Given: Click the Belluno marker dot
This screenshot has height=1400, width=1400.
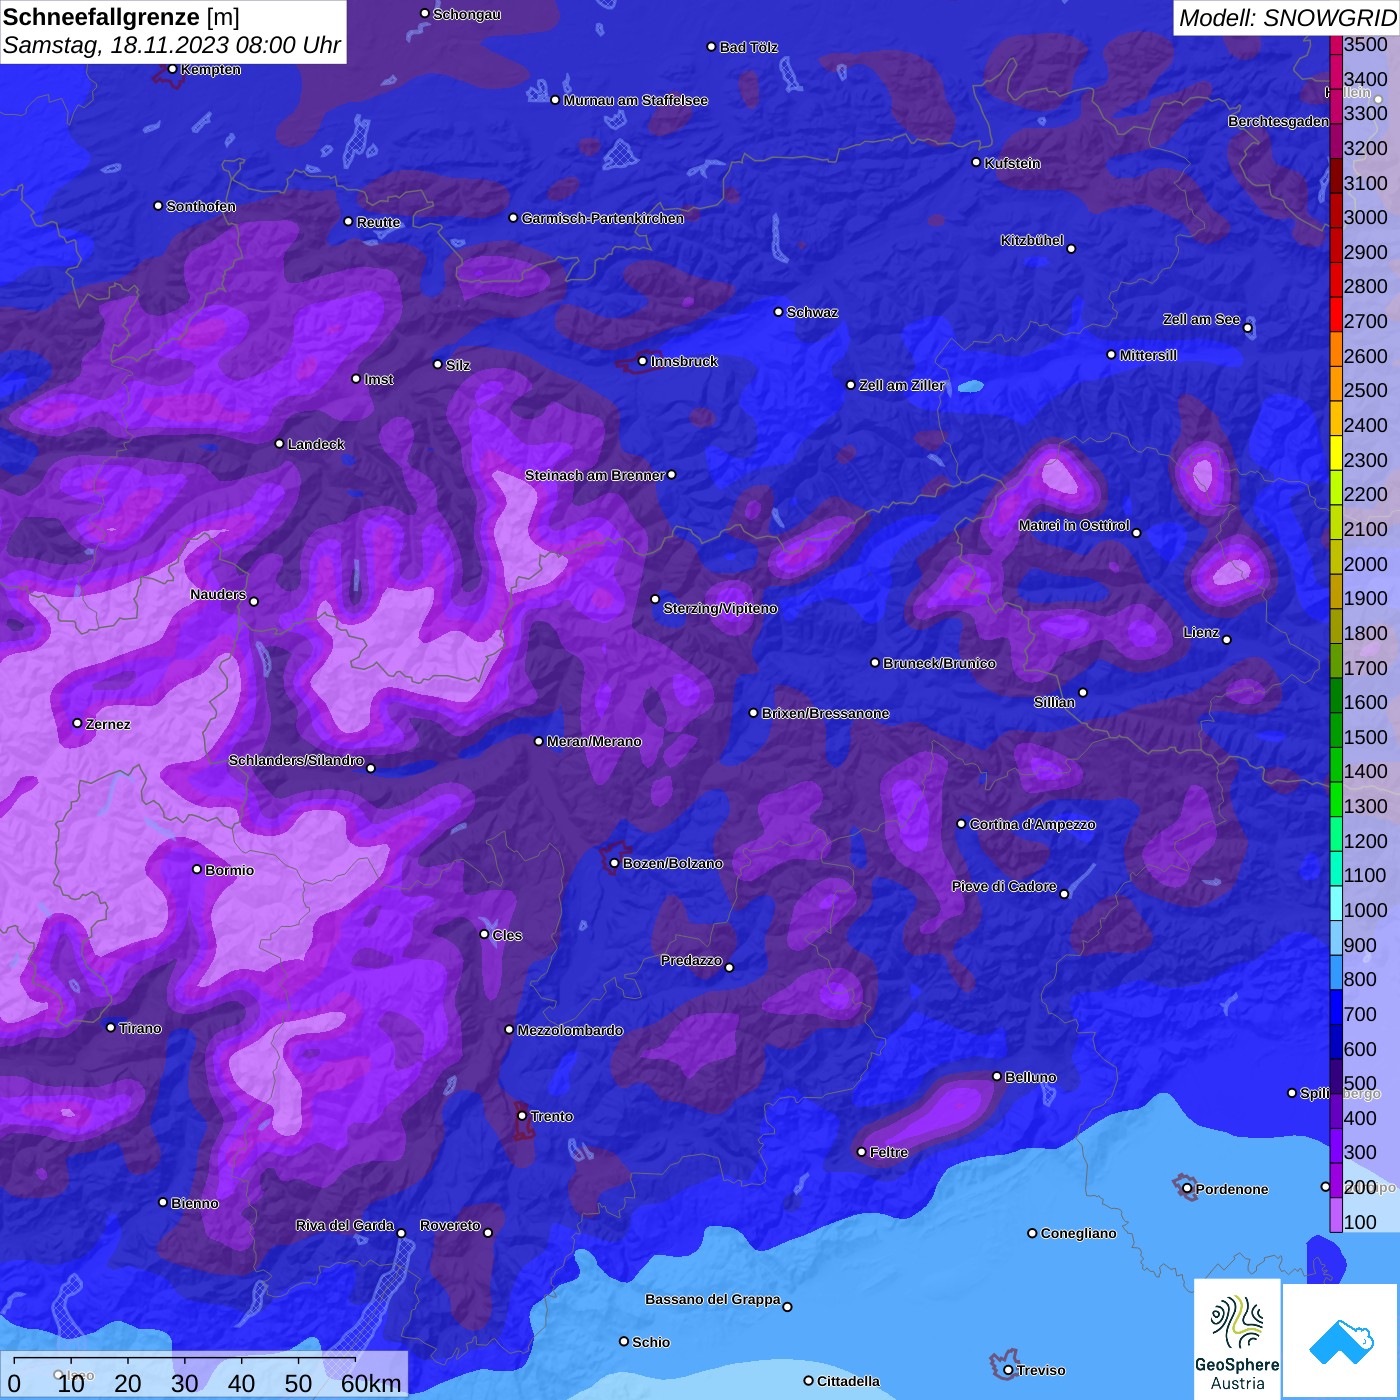Looking at the screenshot, I should click(997, 1076).
